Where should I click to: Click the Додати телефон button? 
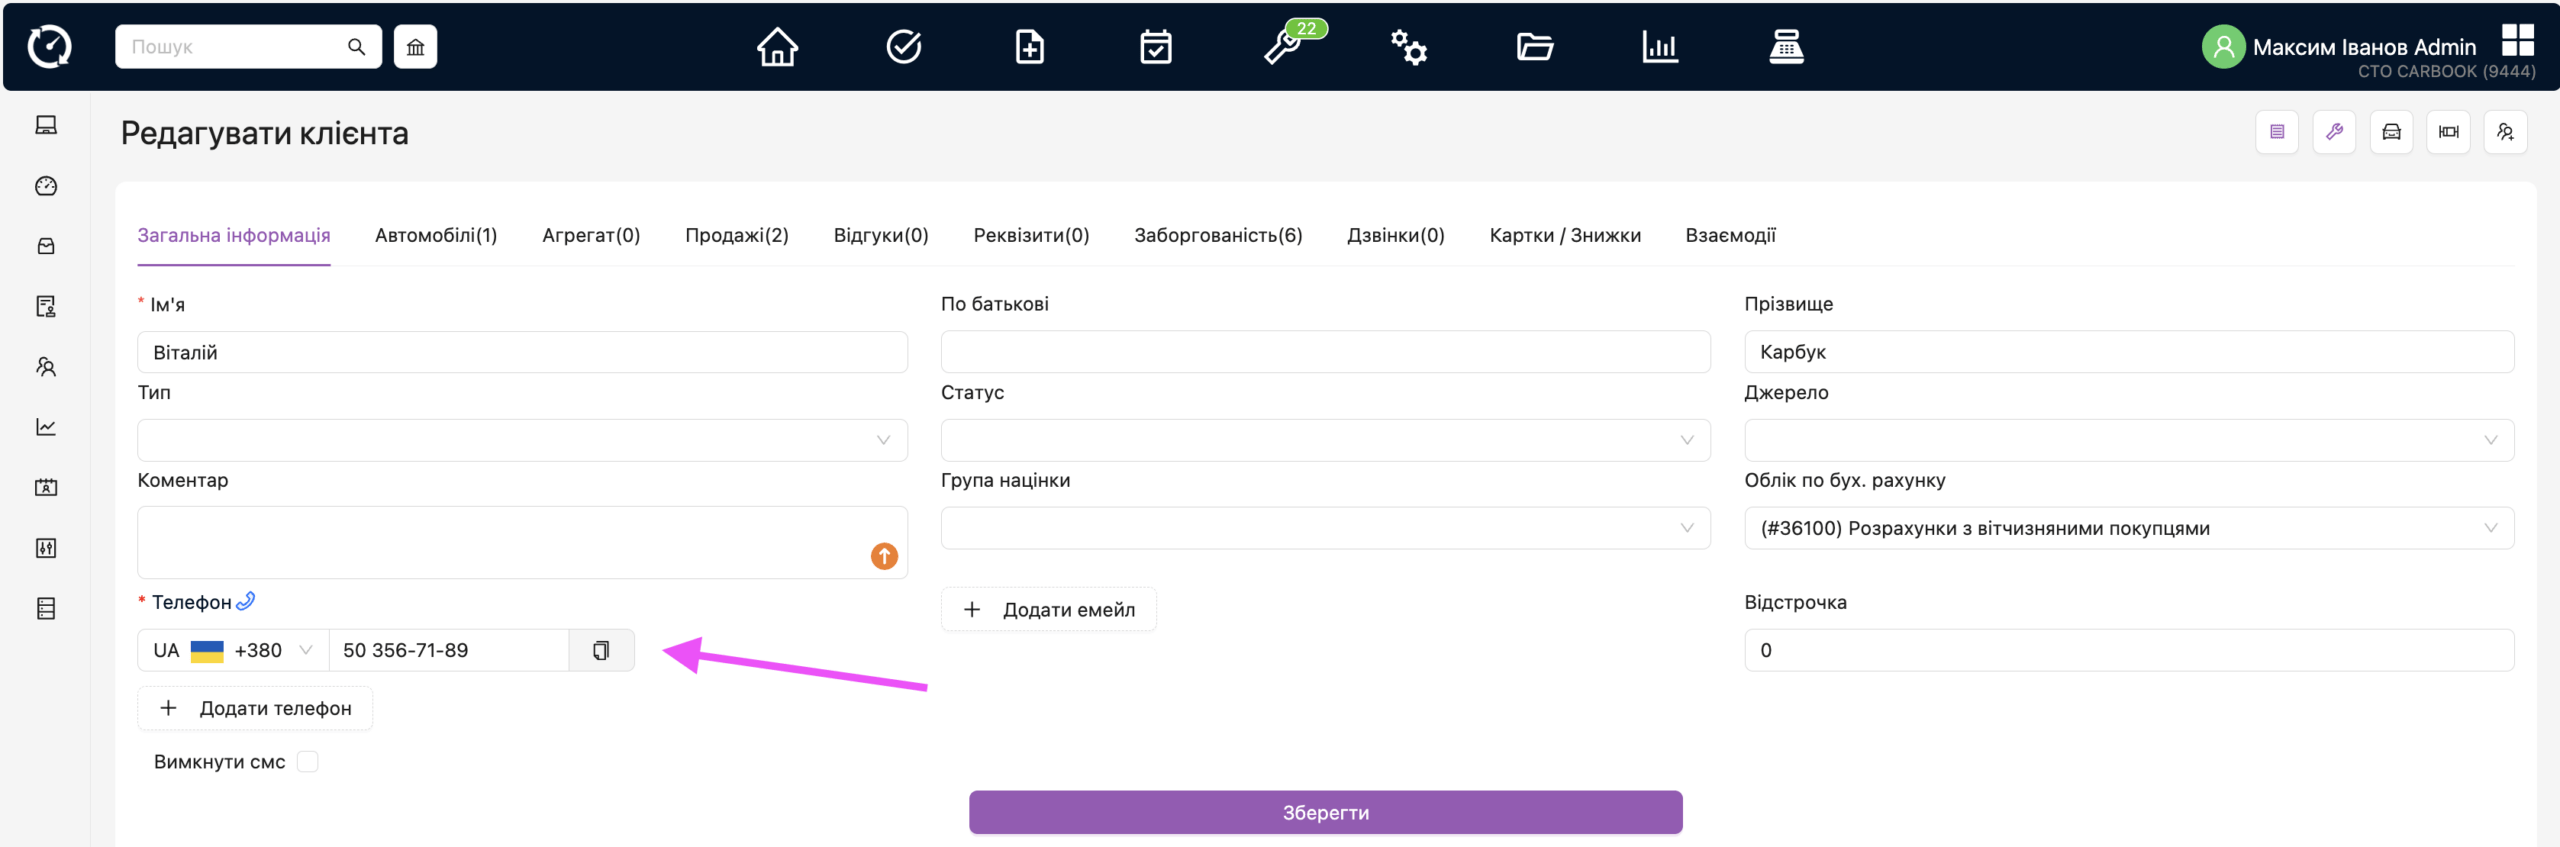click(x=256, y=709)
